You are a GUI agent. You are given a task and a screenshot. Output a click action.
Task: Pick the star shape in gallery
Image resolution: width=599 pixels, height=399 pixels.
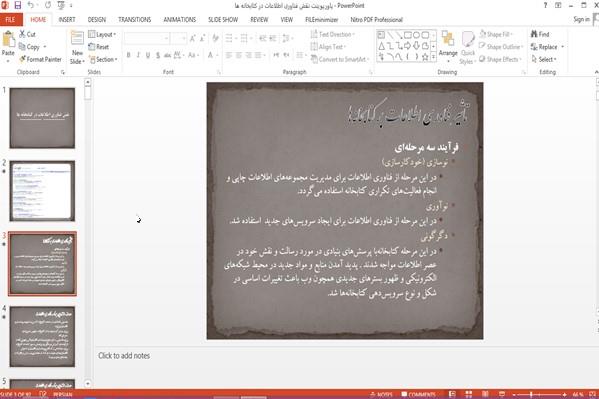click(x=425, y=57)
